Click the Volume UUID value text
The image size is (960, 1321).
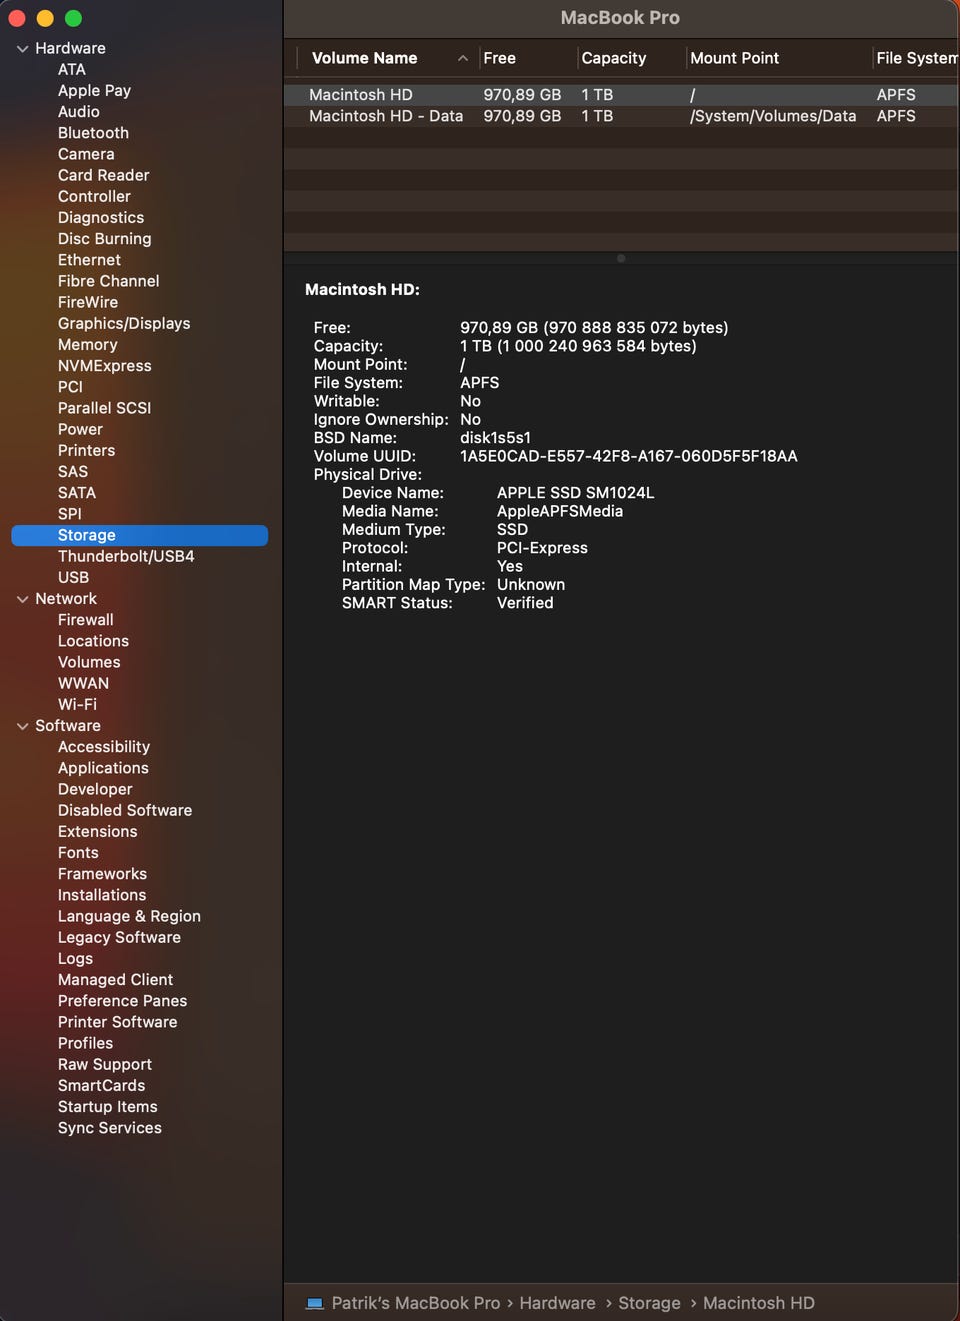pos(629,456)
